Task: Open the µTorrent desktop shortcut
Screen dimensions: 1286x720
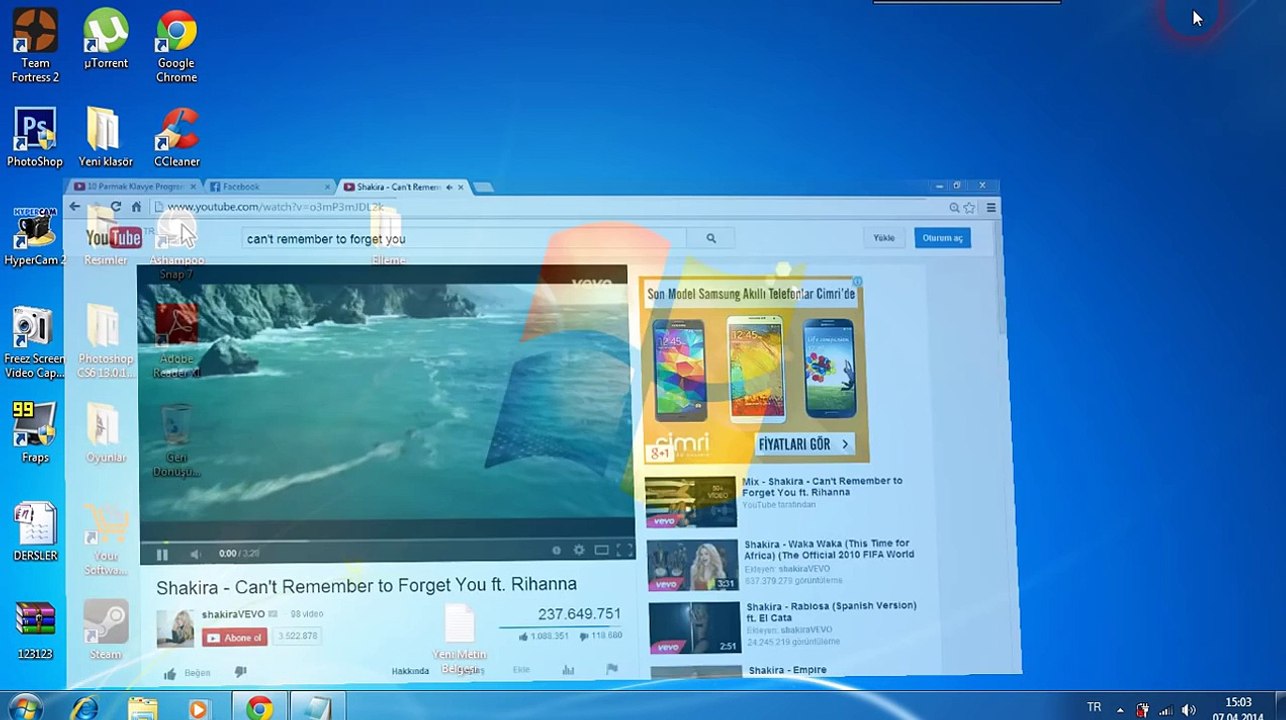Action: 105,40
